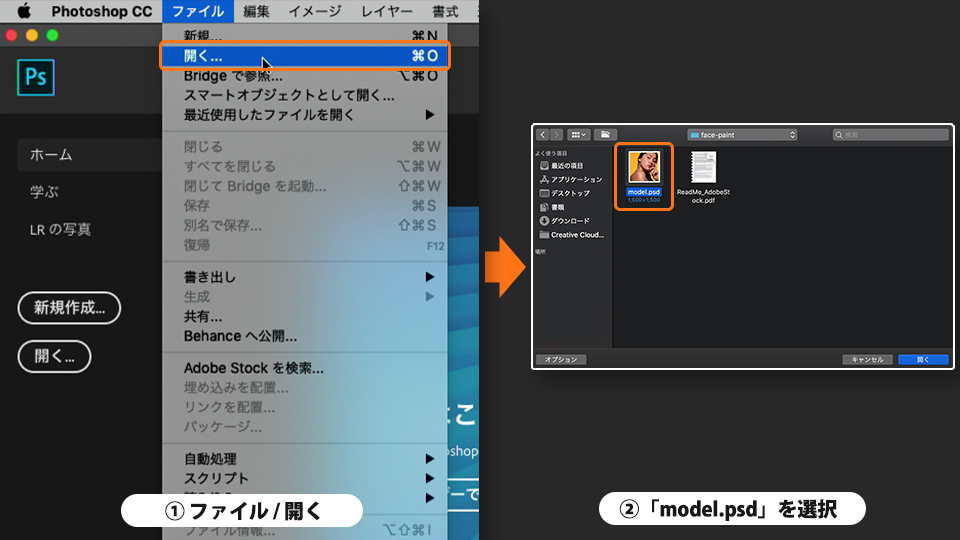Choose 共有… from the File menu
The image size is (960, 540).
[305, 317]
